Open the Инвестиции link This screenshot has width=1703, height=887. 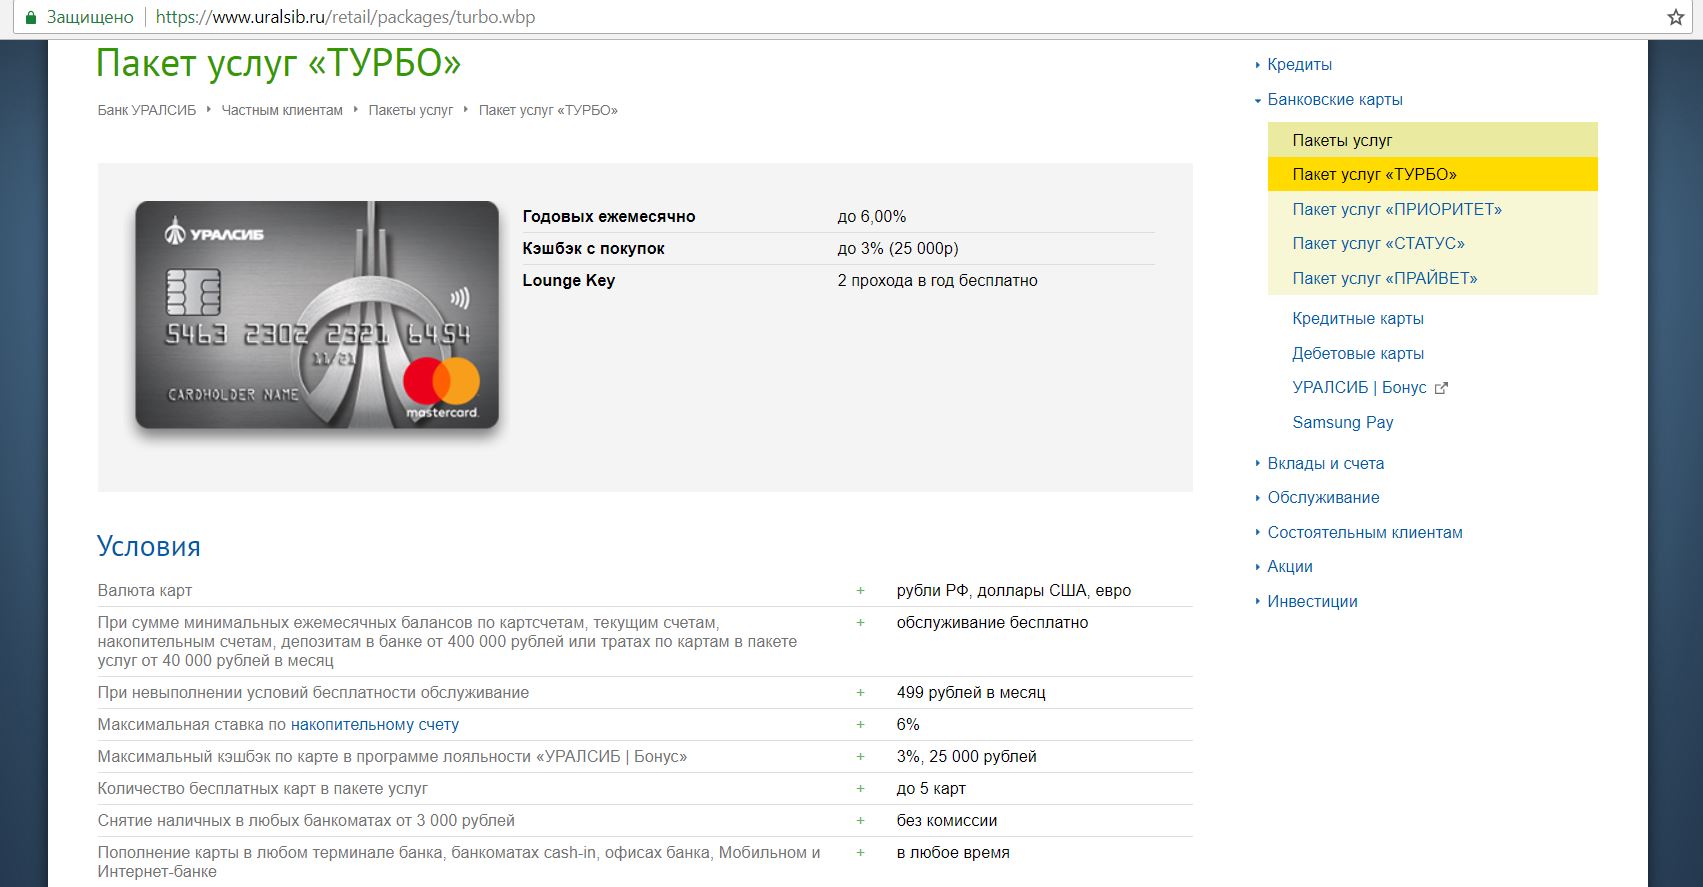click(1312, 601)
